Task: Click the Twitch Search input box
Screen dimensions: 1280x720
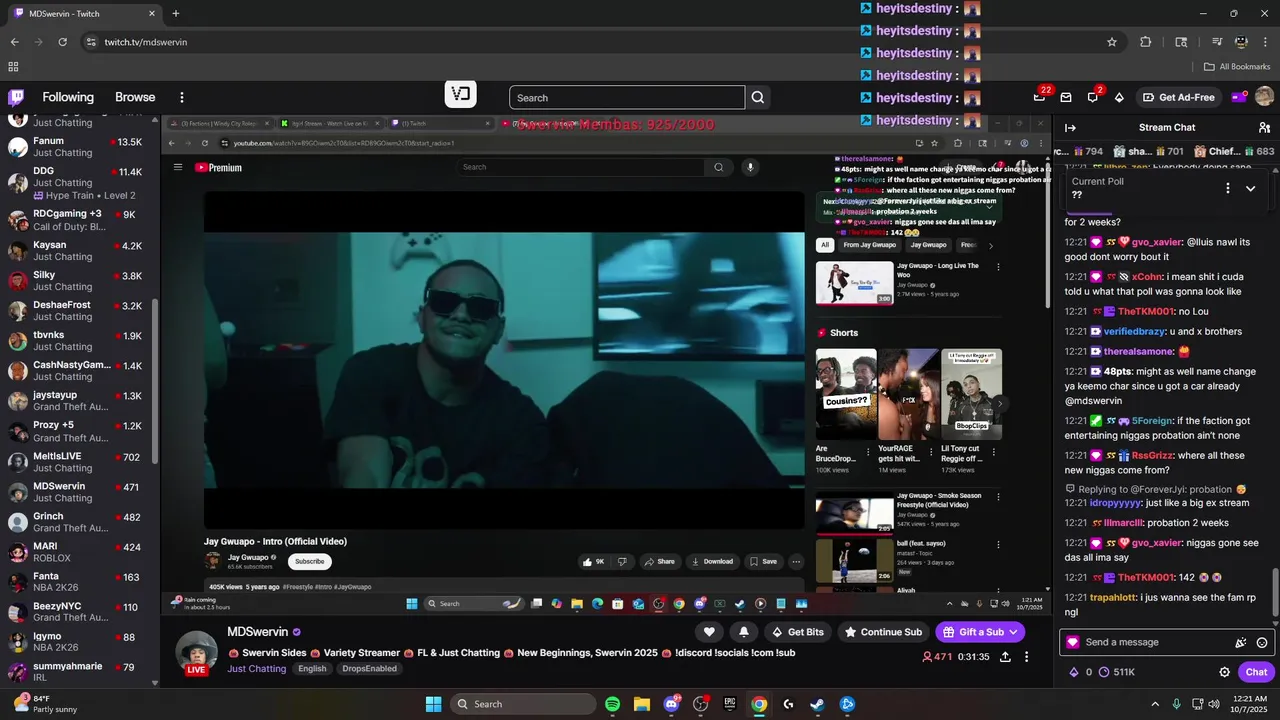Action: [x=627, y=97]
